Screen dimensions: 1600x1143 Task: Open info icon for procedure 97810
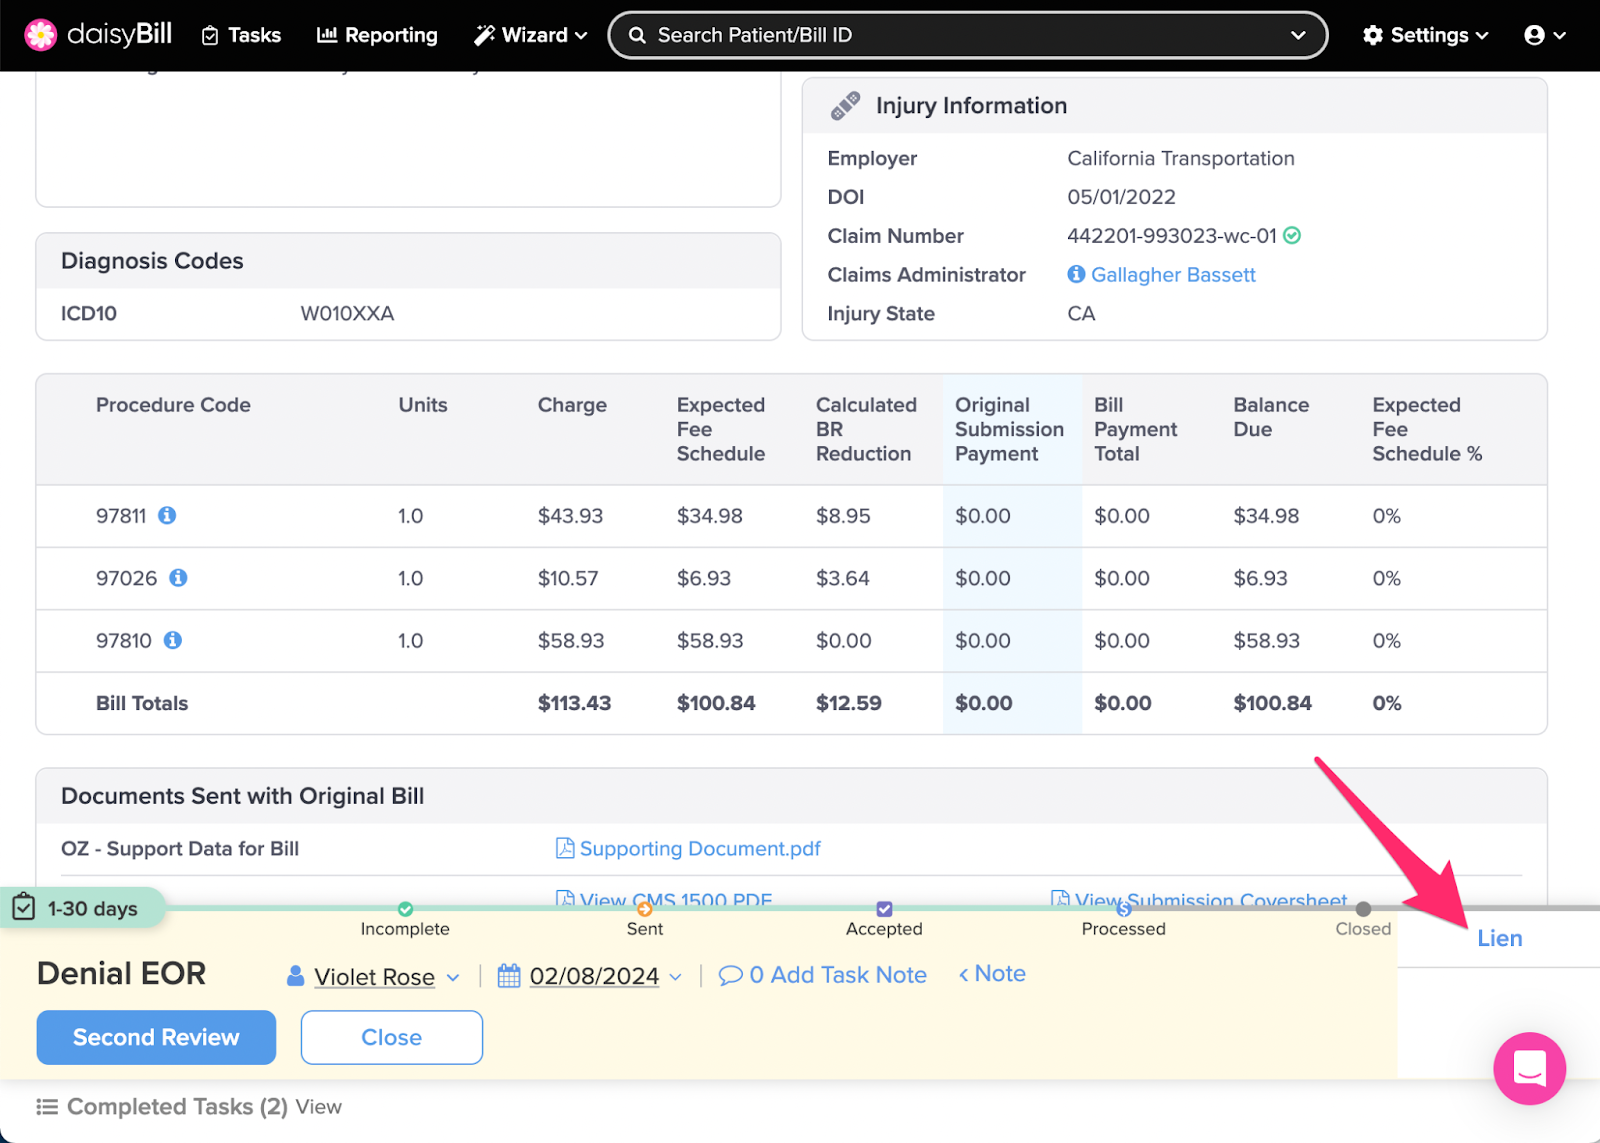173,640
